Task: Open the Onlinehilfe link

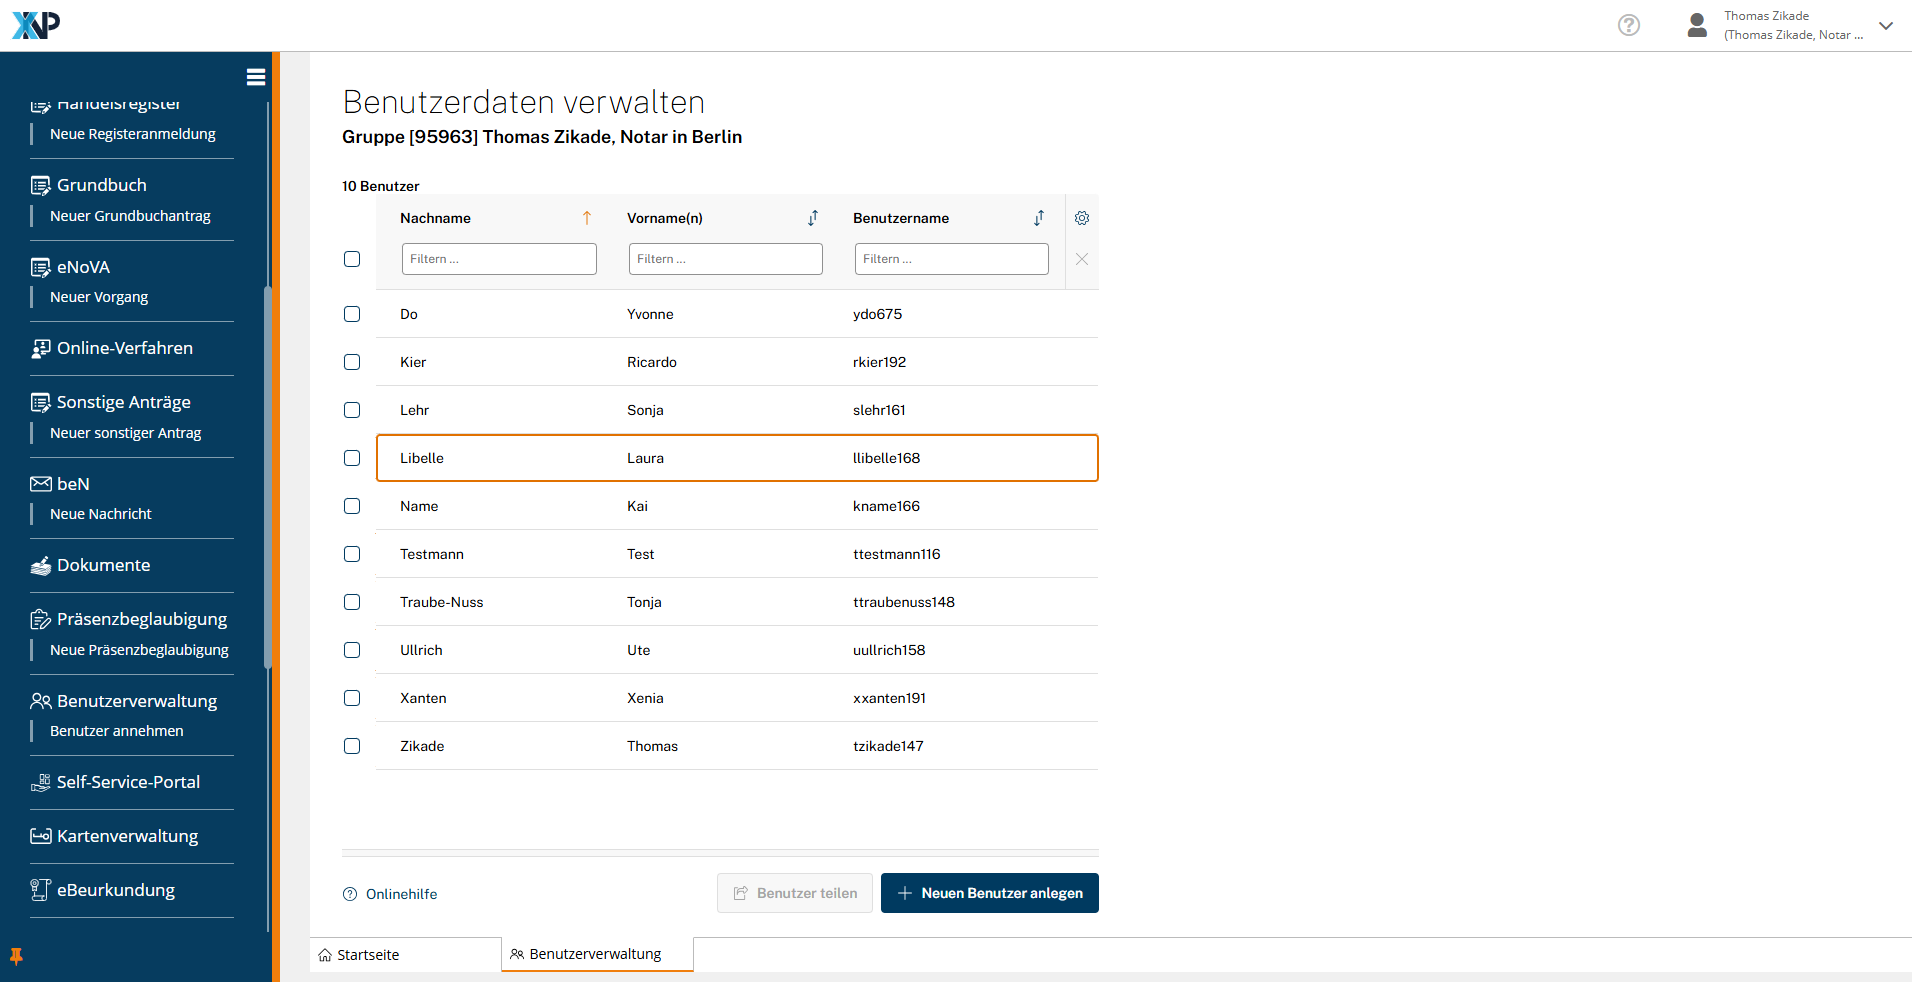Action: (x=400, y=894)
